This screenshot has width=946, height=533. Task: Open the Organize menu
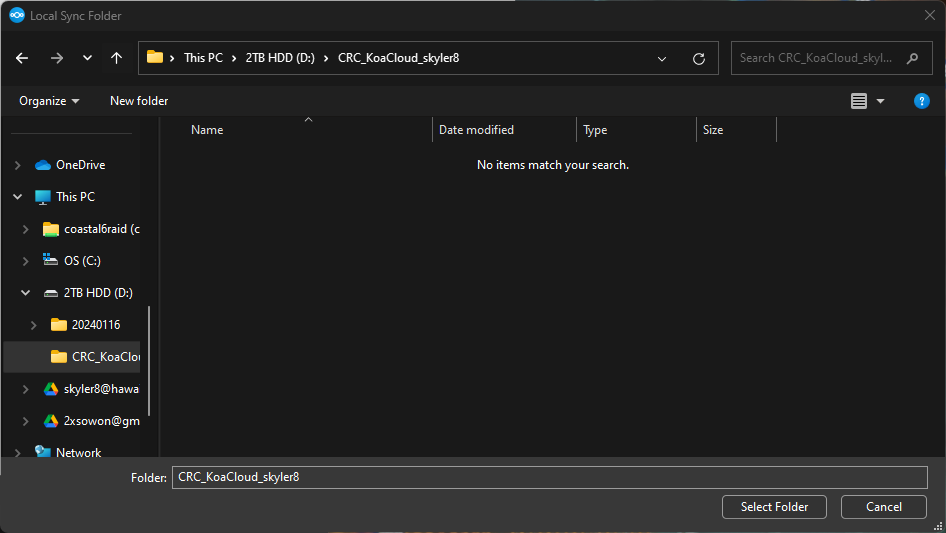click(49, 101)
